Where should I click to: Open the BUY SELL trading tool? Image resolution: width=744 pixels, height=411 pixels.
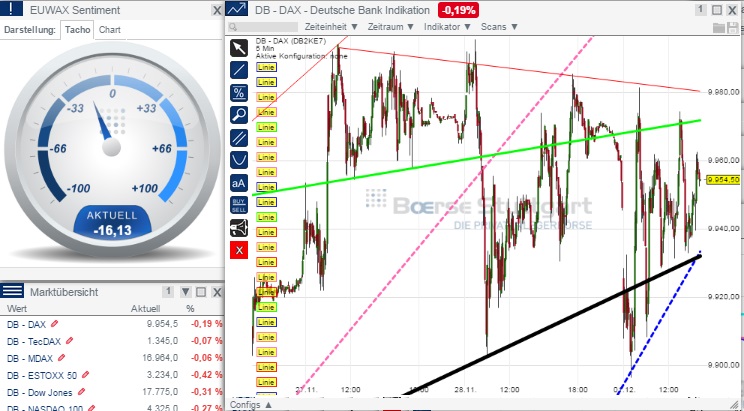pos(239,205)
